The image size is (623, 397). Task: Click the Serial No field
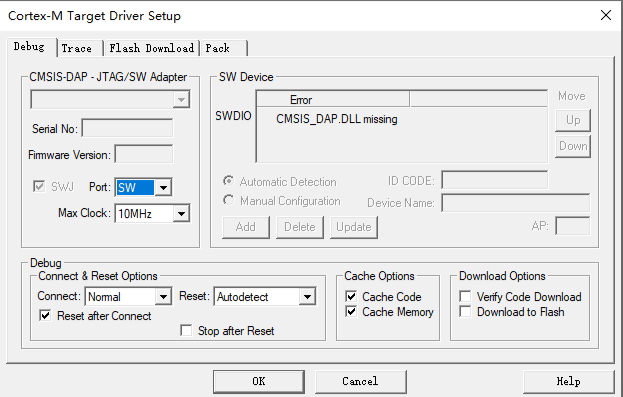(x=127, y=128)
